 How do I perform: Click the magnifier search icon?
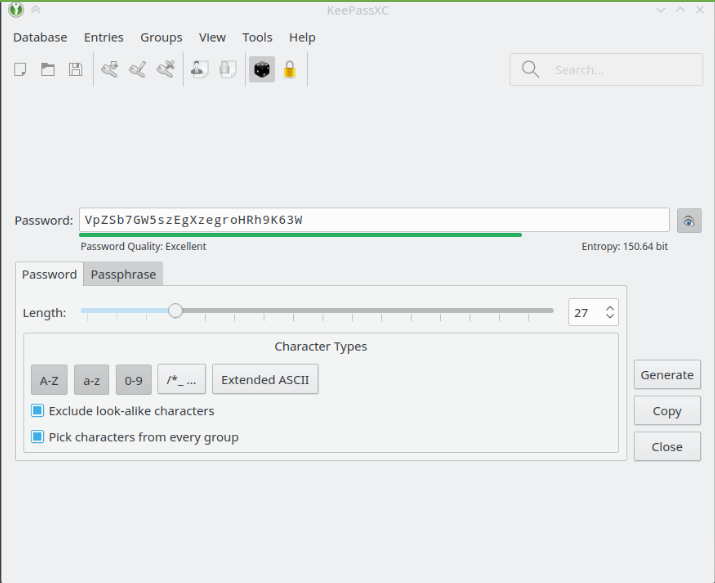click(x=530, y=70)
